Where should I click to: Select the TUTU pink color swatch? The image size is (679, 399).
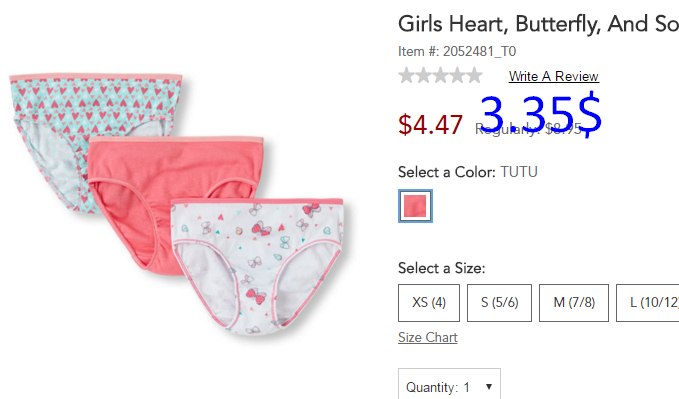[415, 206]
